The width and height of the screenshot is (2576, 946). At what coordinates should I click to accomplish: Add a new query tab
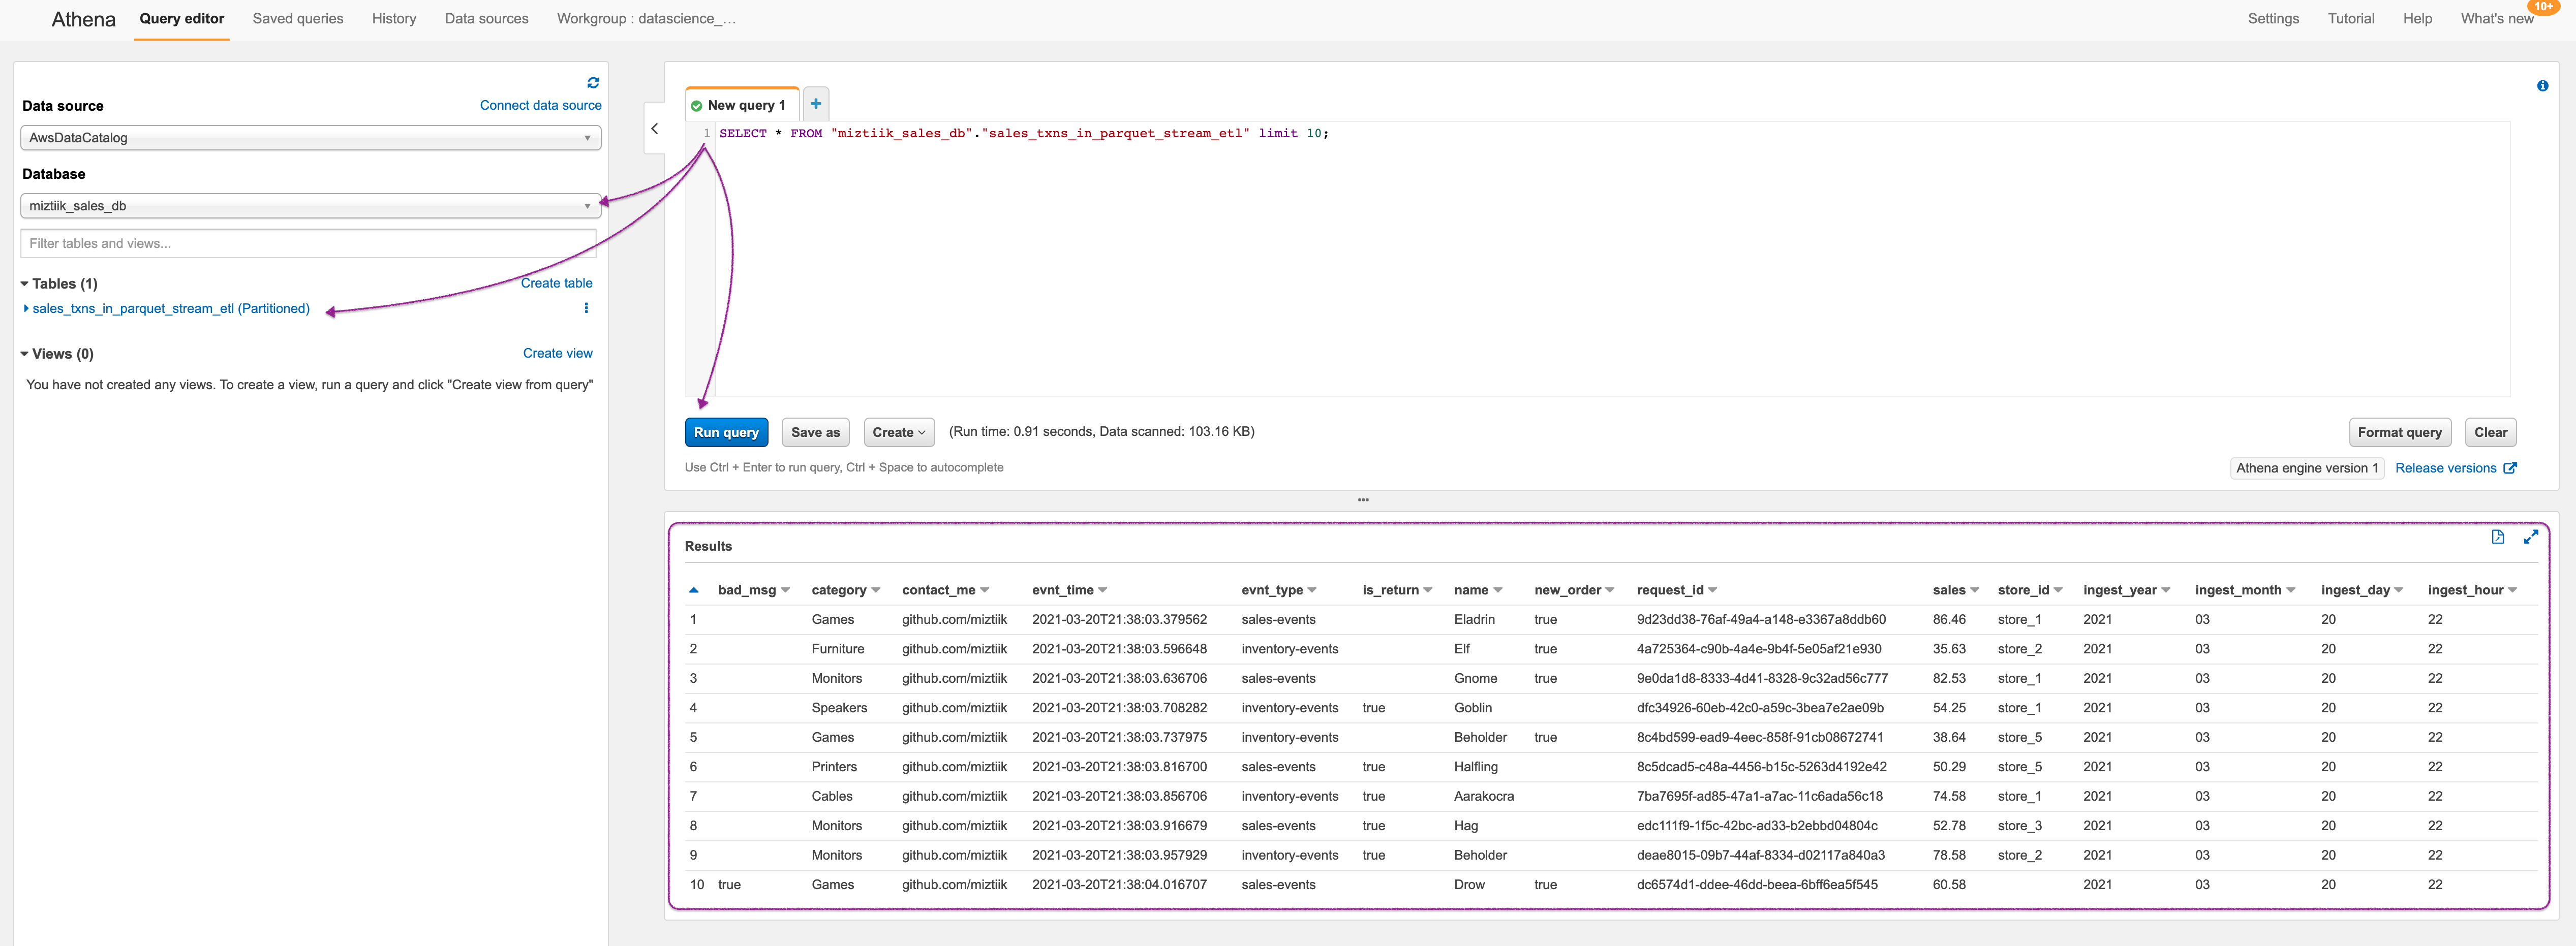click(x=815, y=104)
